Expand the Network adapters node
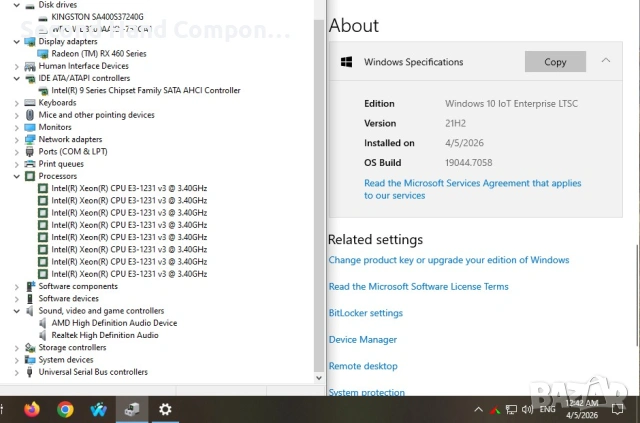Screen dimensions: 640x423 pos(17,139)
